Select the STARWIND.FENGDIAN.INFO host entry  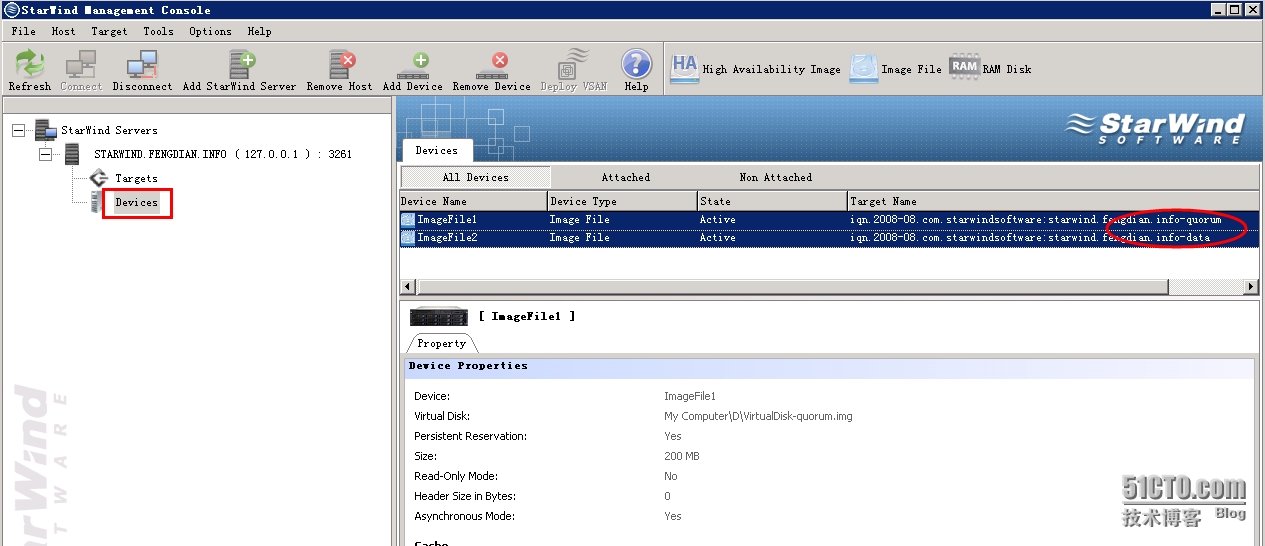223,154
